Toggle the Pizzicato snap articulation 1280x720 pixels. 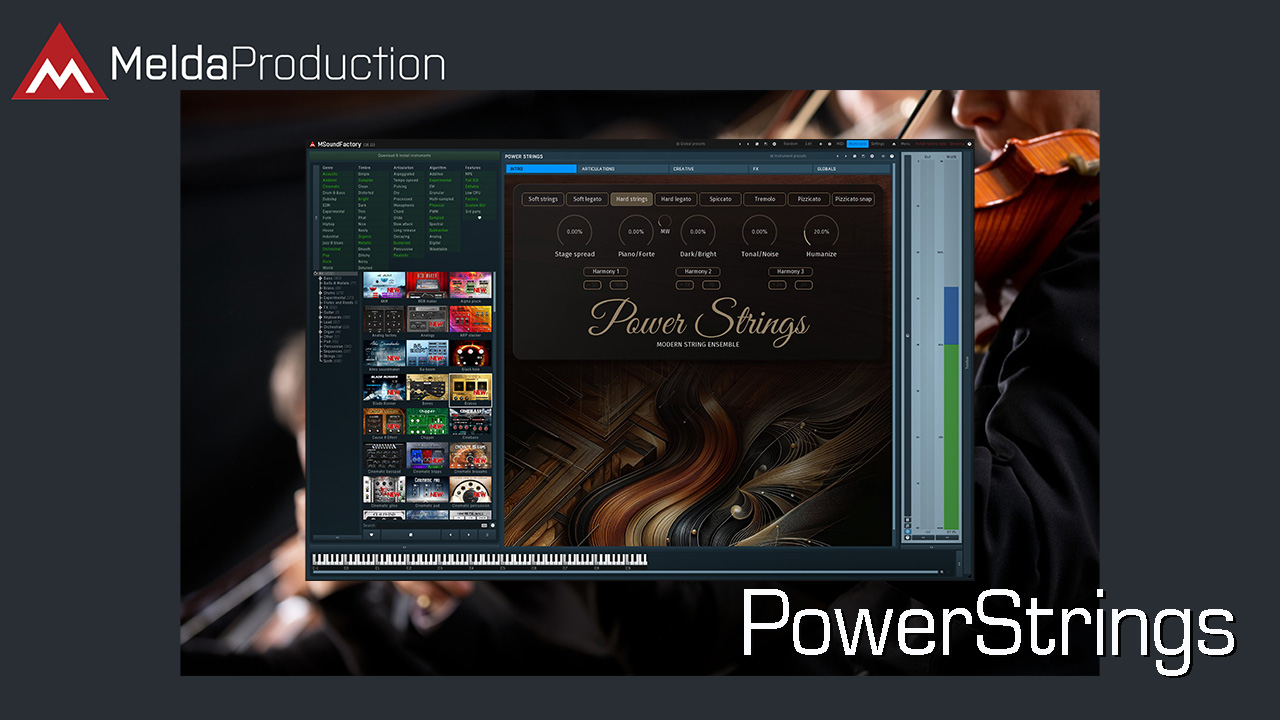(x=853, y=199)
